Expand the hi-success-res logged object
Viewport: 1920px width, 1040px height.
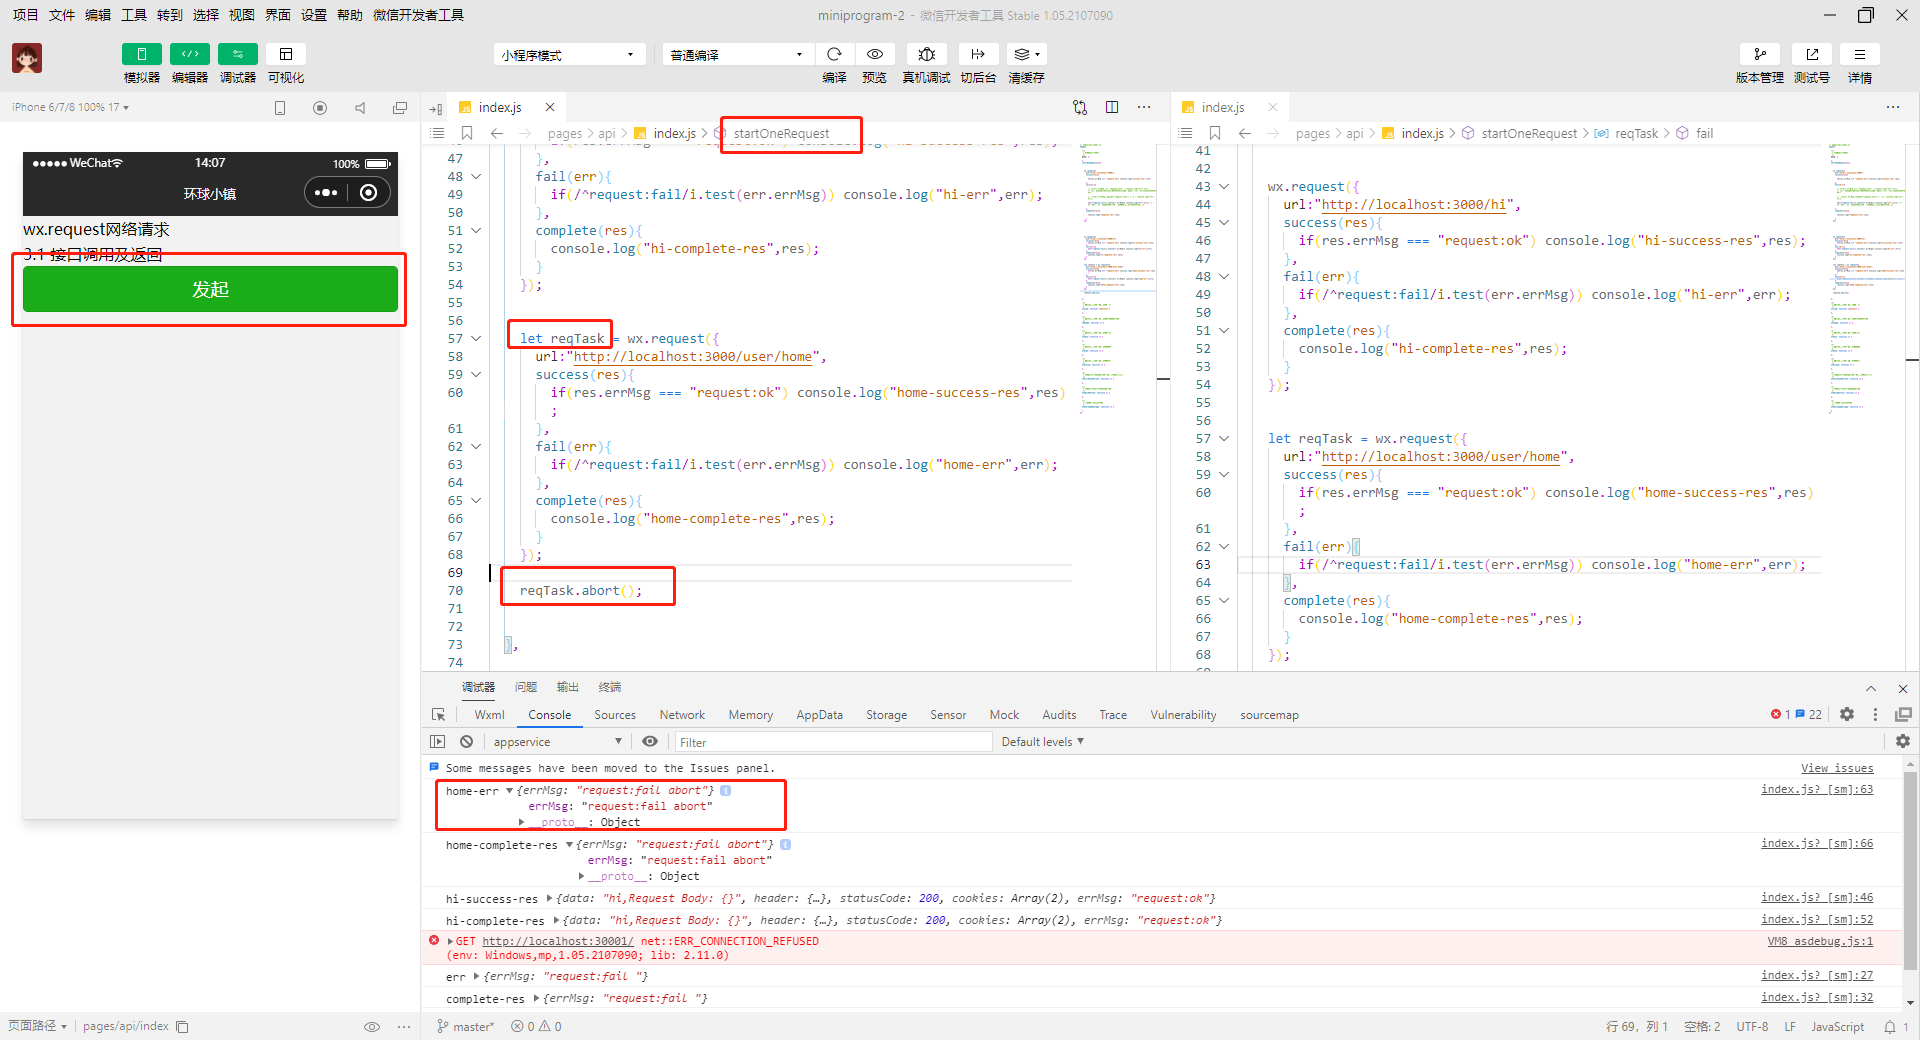point(550,899)
